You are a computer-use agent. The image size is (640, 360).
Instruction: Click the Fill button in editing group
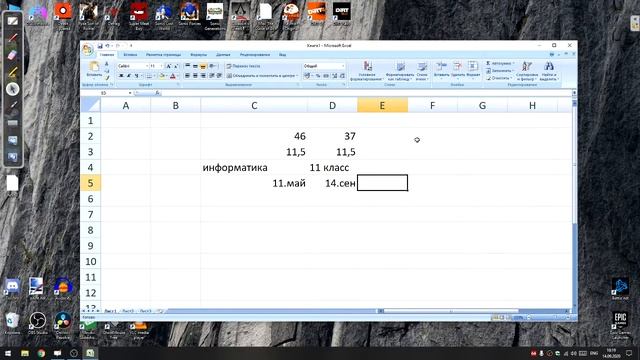[x=499, y=71]
